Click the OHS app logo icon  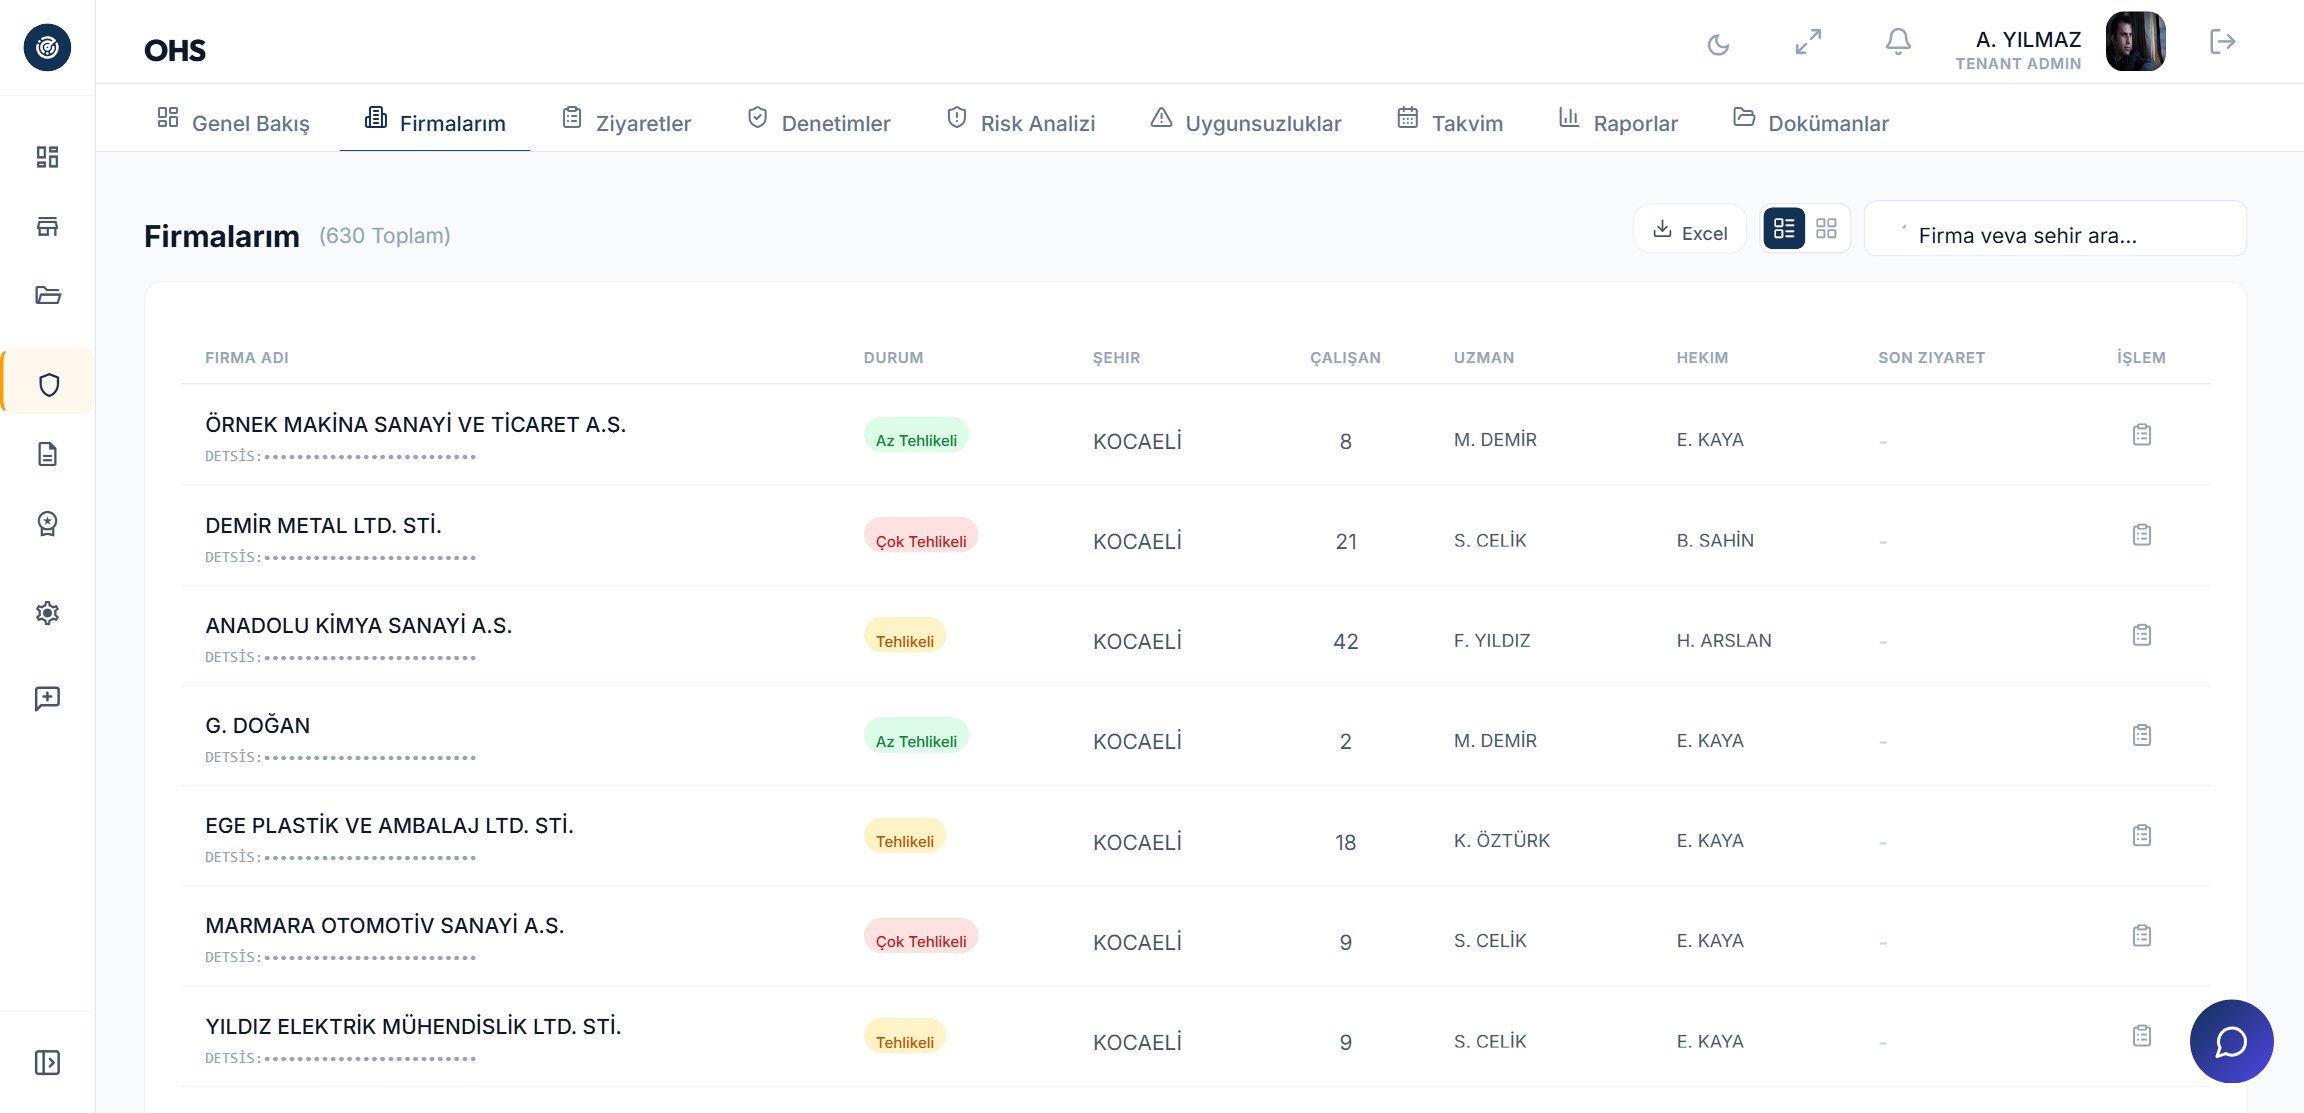(47, 47)
